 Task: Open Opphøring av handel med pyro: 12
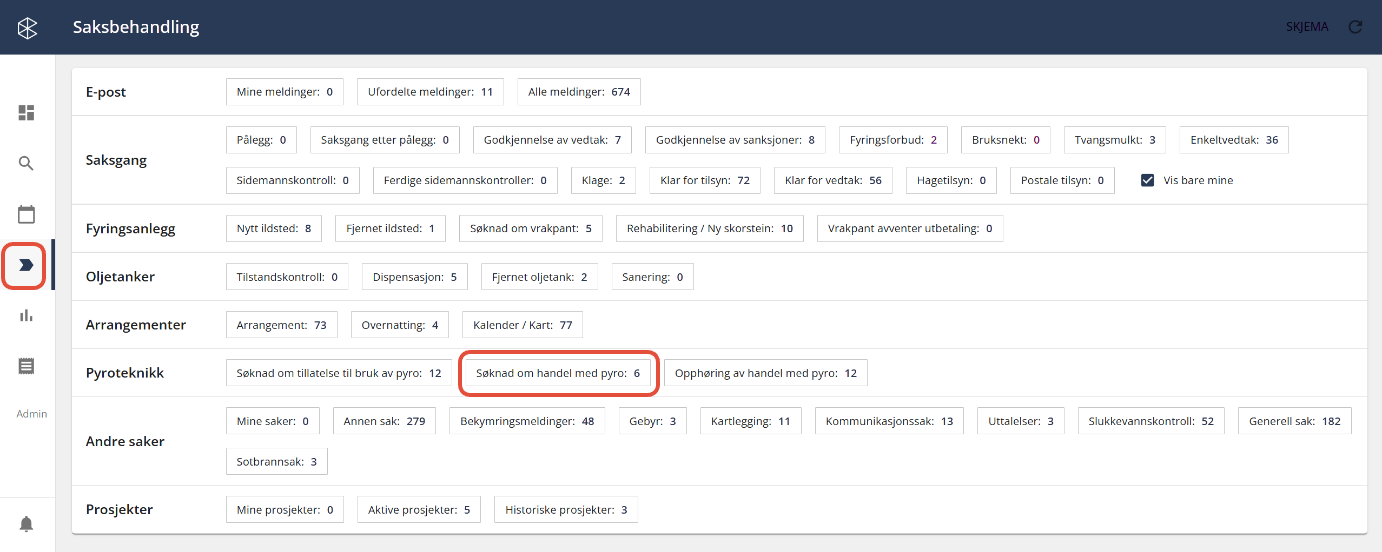click(x=766, y=373)
